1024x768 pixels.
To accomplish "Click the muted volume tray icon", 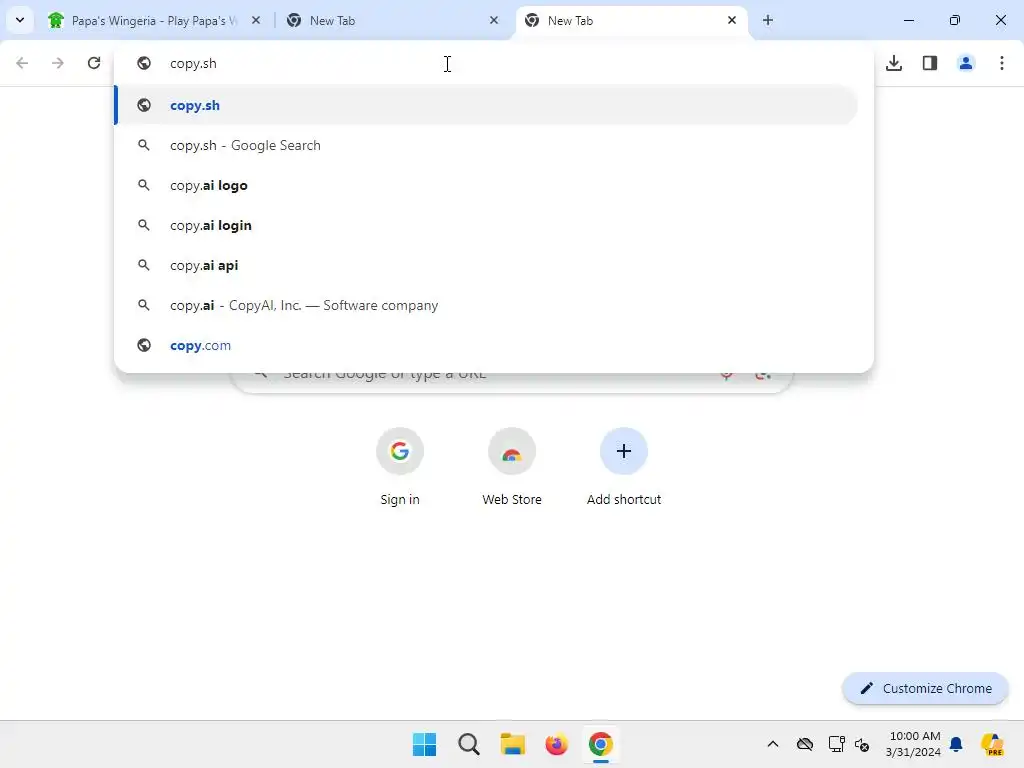I will coord(862,744).
